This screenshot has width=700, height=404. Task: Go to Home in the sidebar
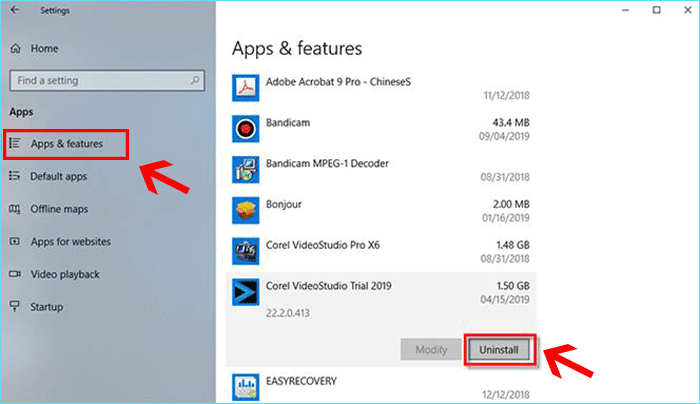[44, 48]
